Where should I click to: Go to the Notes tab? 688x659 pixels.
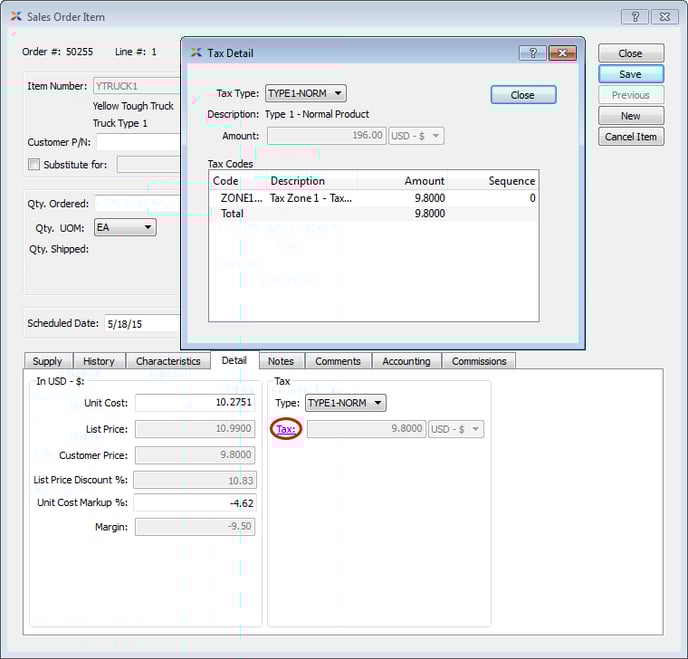[281, 361]
